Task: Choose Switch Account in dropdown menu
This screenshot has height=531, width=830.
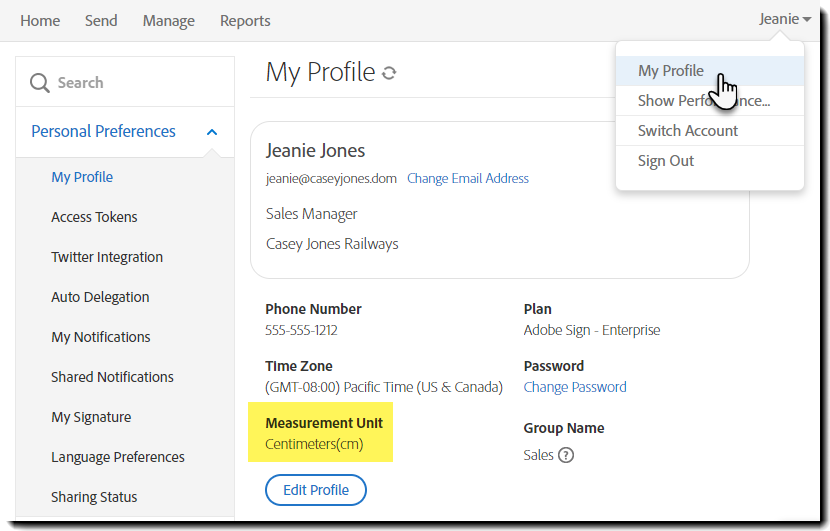Action: coord(688,131)
